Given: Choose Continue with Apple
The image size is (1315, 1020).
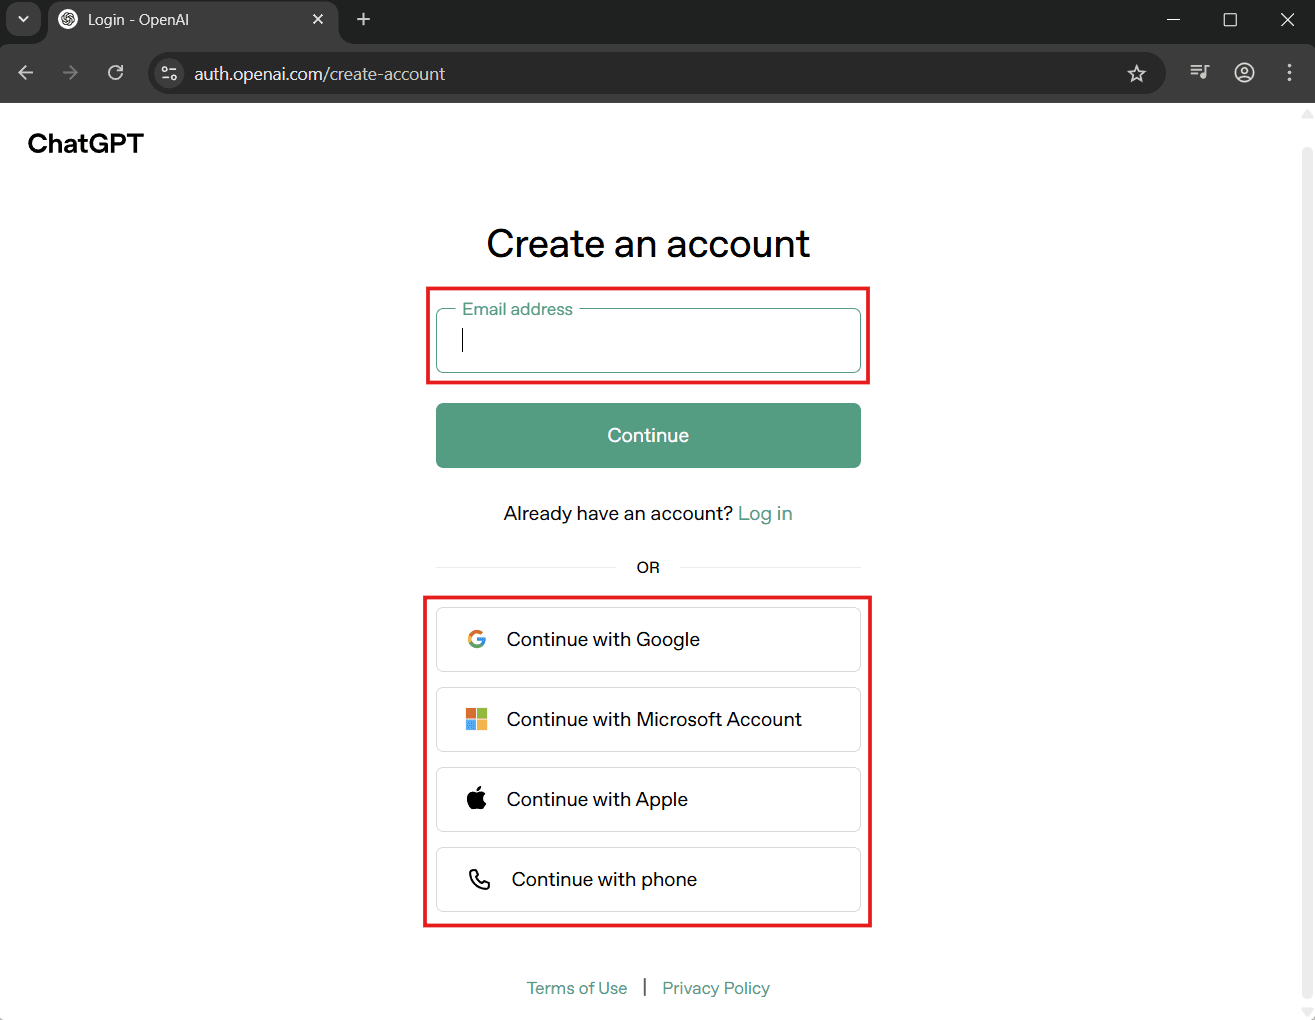Looking at the screenshot, I should point(648,799).
